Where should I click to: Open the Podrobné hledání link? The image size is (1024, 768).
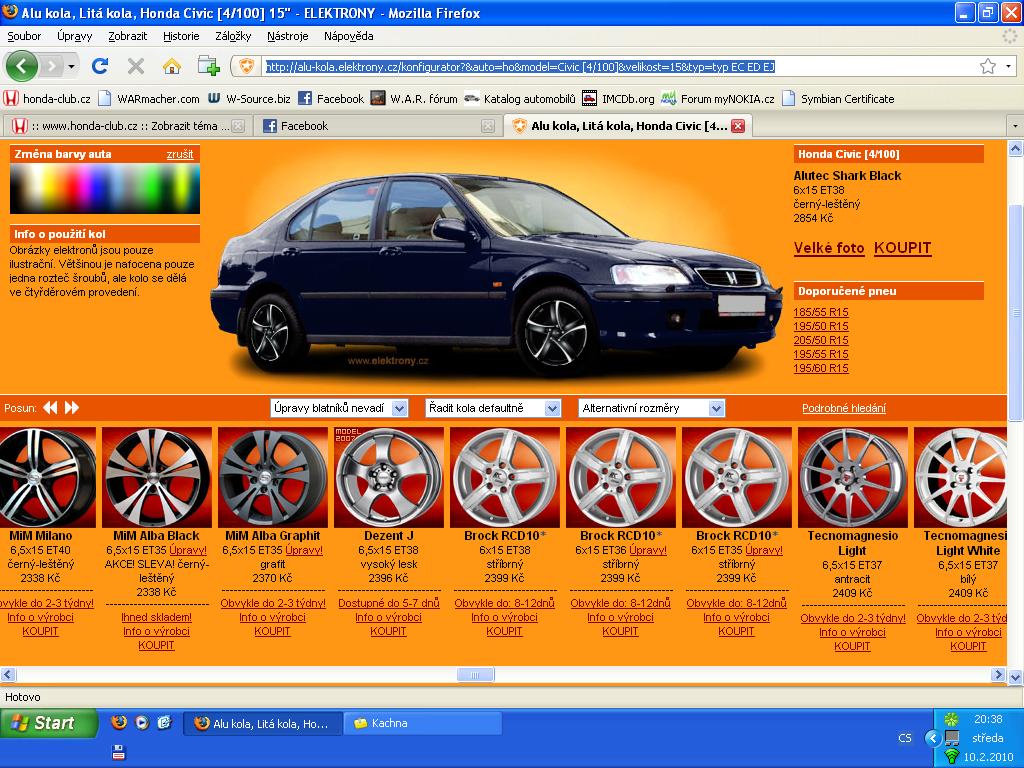click(x=843, y=408)
